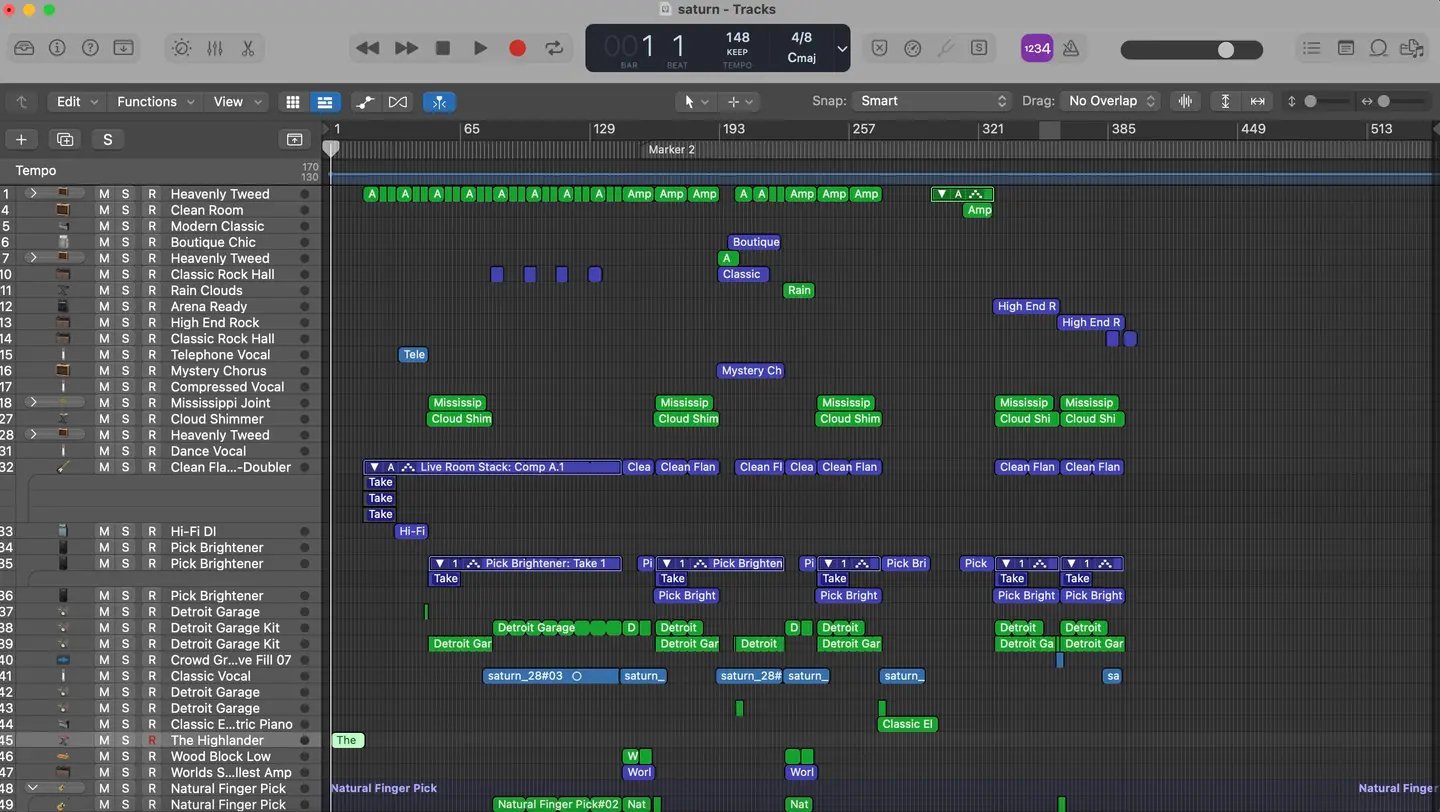Viewport: 1440px width, 812px height.
Task: Expand the Heavenly Tweed track 1 stack
Action: point(32,193)
